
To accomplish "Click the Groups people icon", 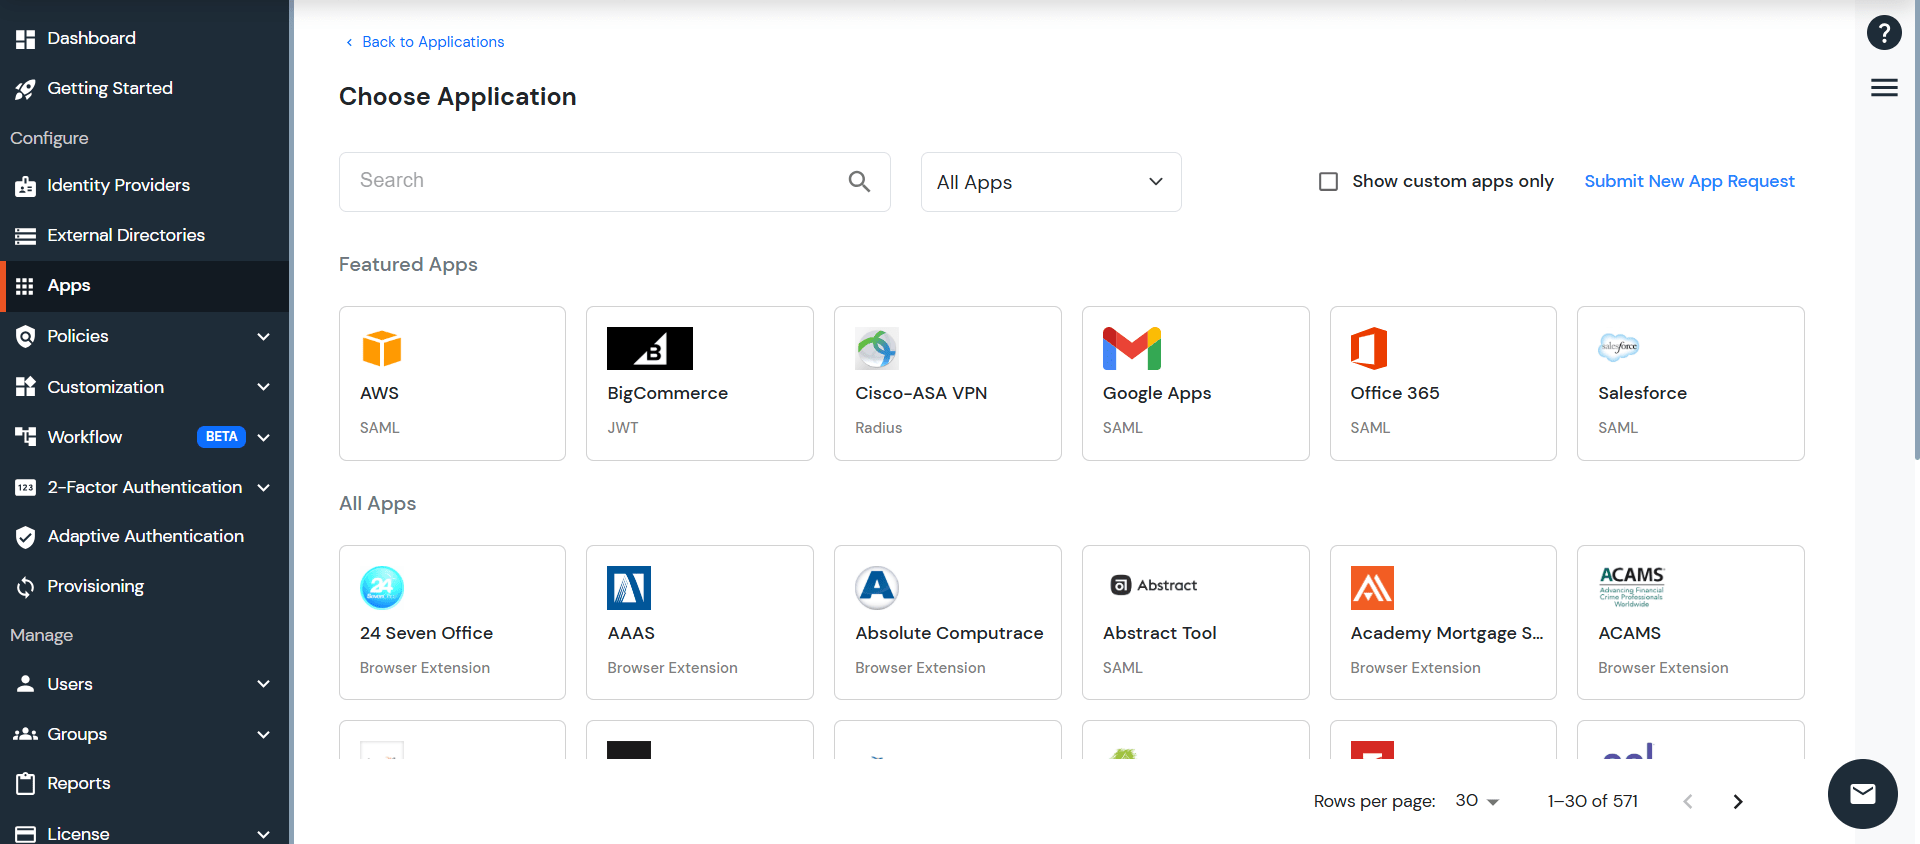I will 26,734.
